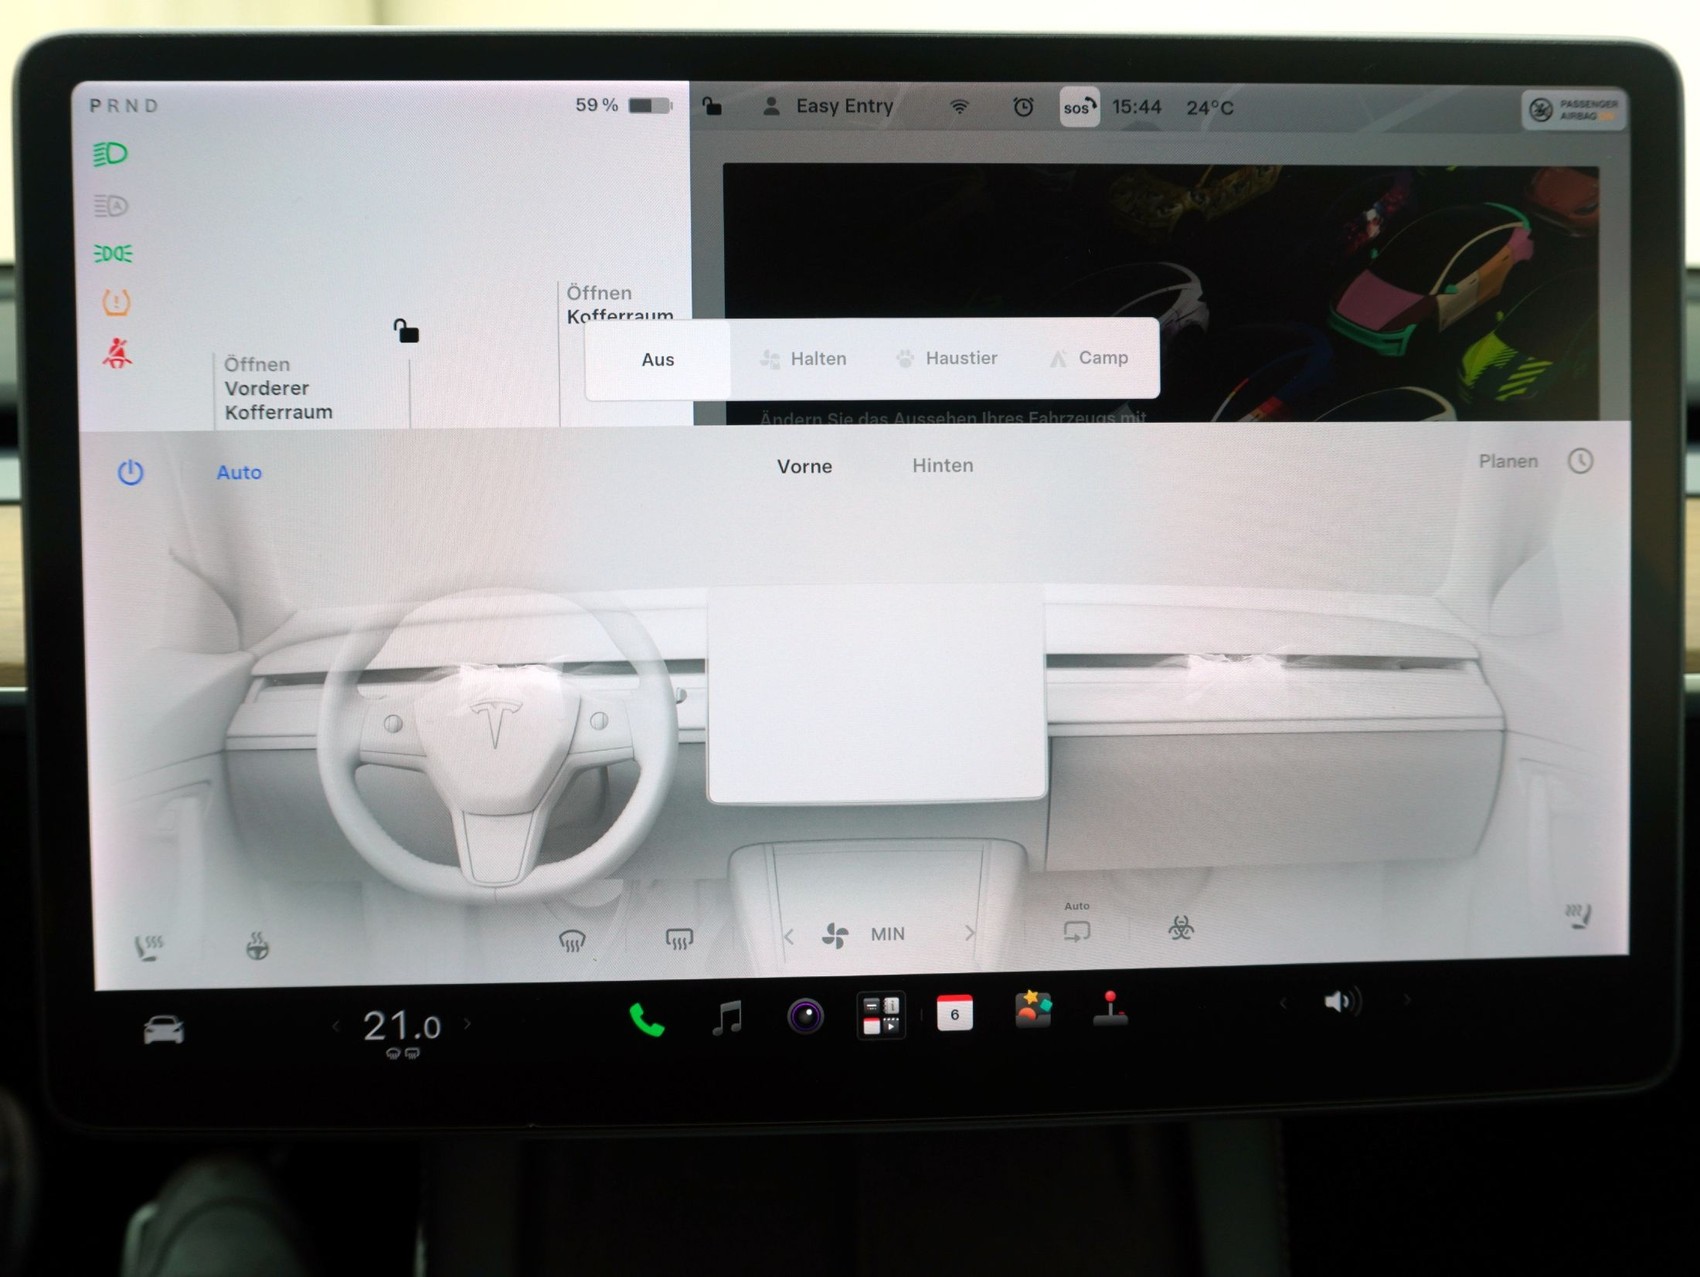This screenshot has width=1700, height=1277.
Task: Toggle the driver seat heater
Action: point(149,946)
